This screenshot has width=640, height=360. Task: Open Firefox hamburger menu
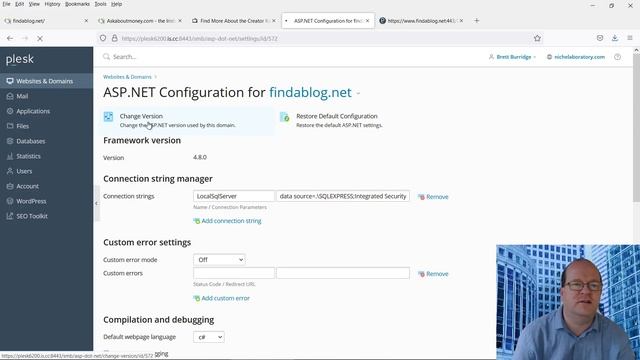[x=630, y=38]
